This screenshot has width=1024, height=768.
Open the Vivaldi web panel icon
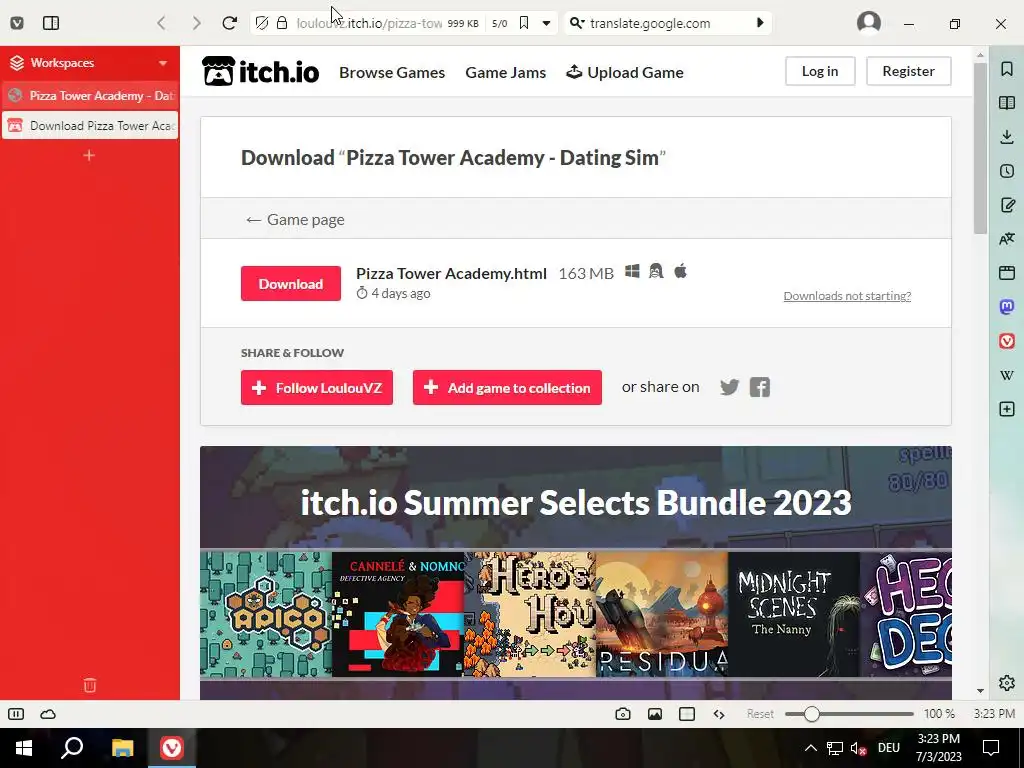1006,341
